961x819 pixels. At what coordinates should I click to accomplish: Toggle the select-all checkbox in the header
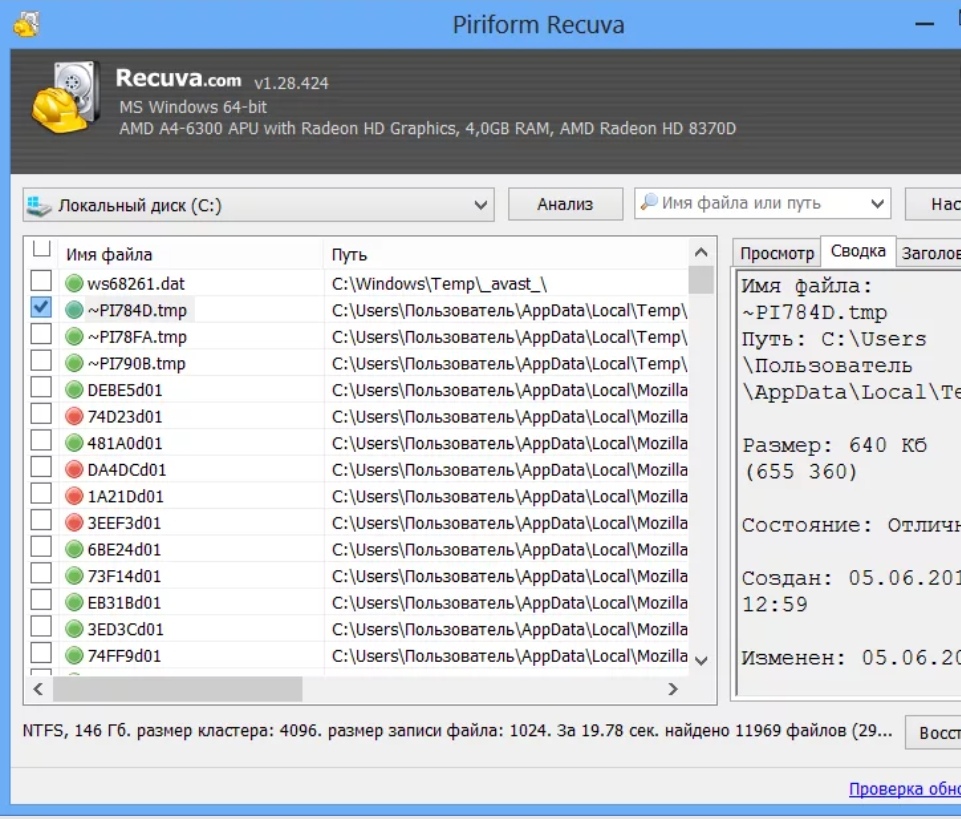(41, 248)
